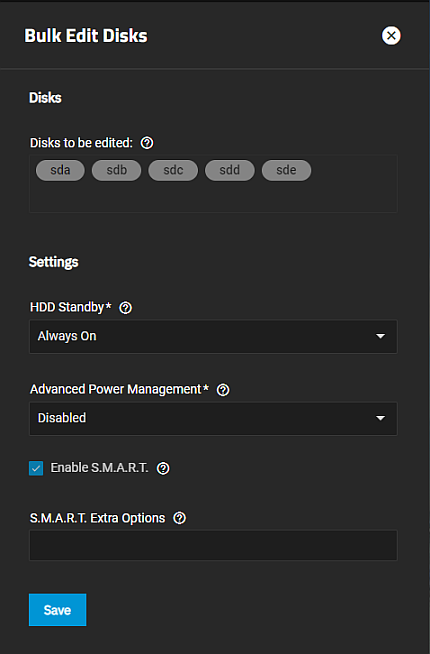Select the sda disk chip
430x654 pixels.
[x=60, y=170]
